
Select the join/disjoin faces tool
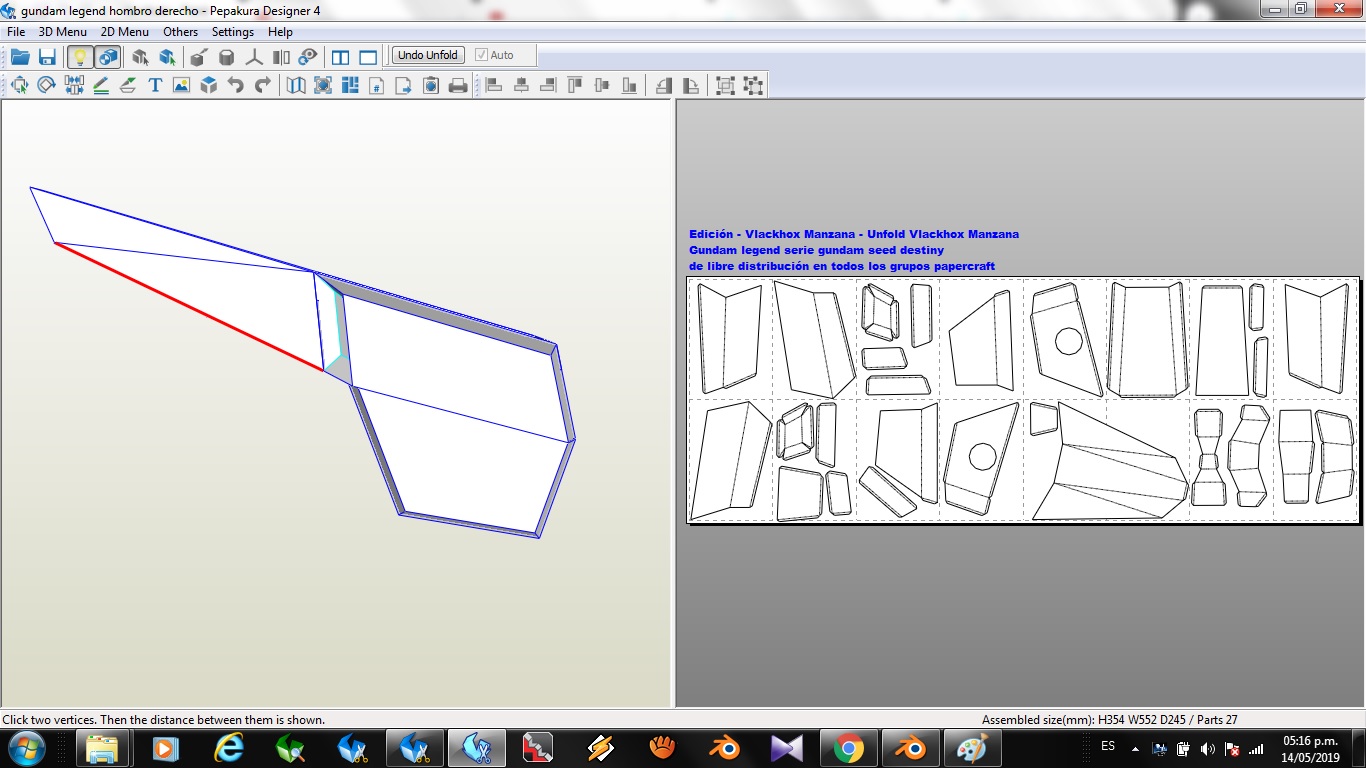[x=74, y=86]
